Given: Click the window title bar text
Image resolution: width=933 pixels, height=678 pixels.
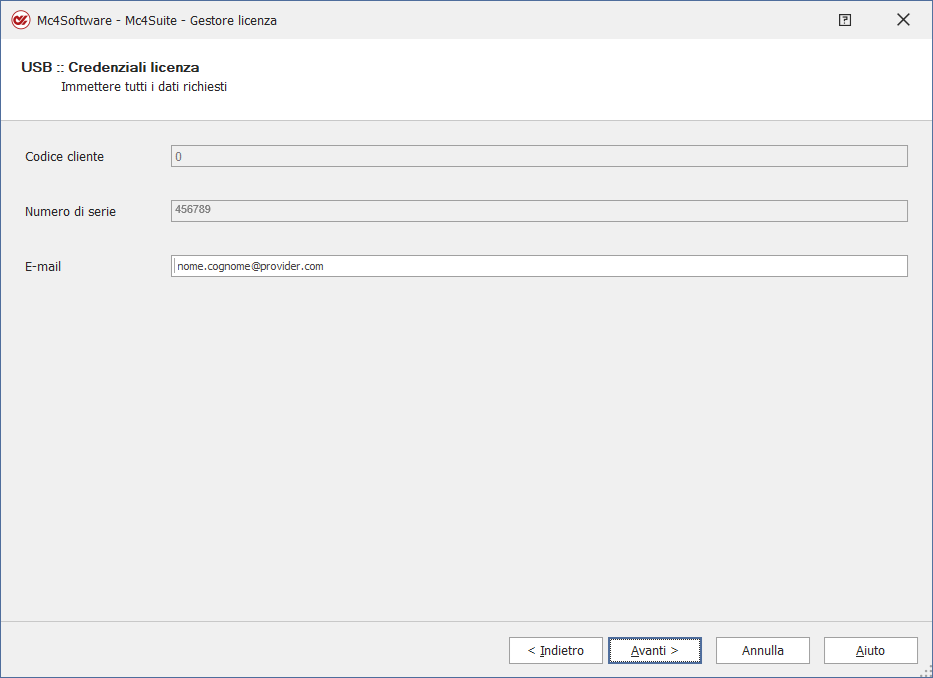Looking at the screenshot, I should pos(157,20).
